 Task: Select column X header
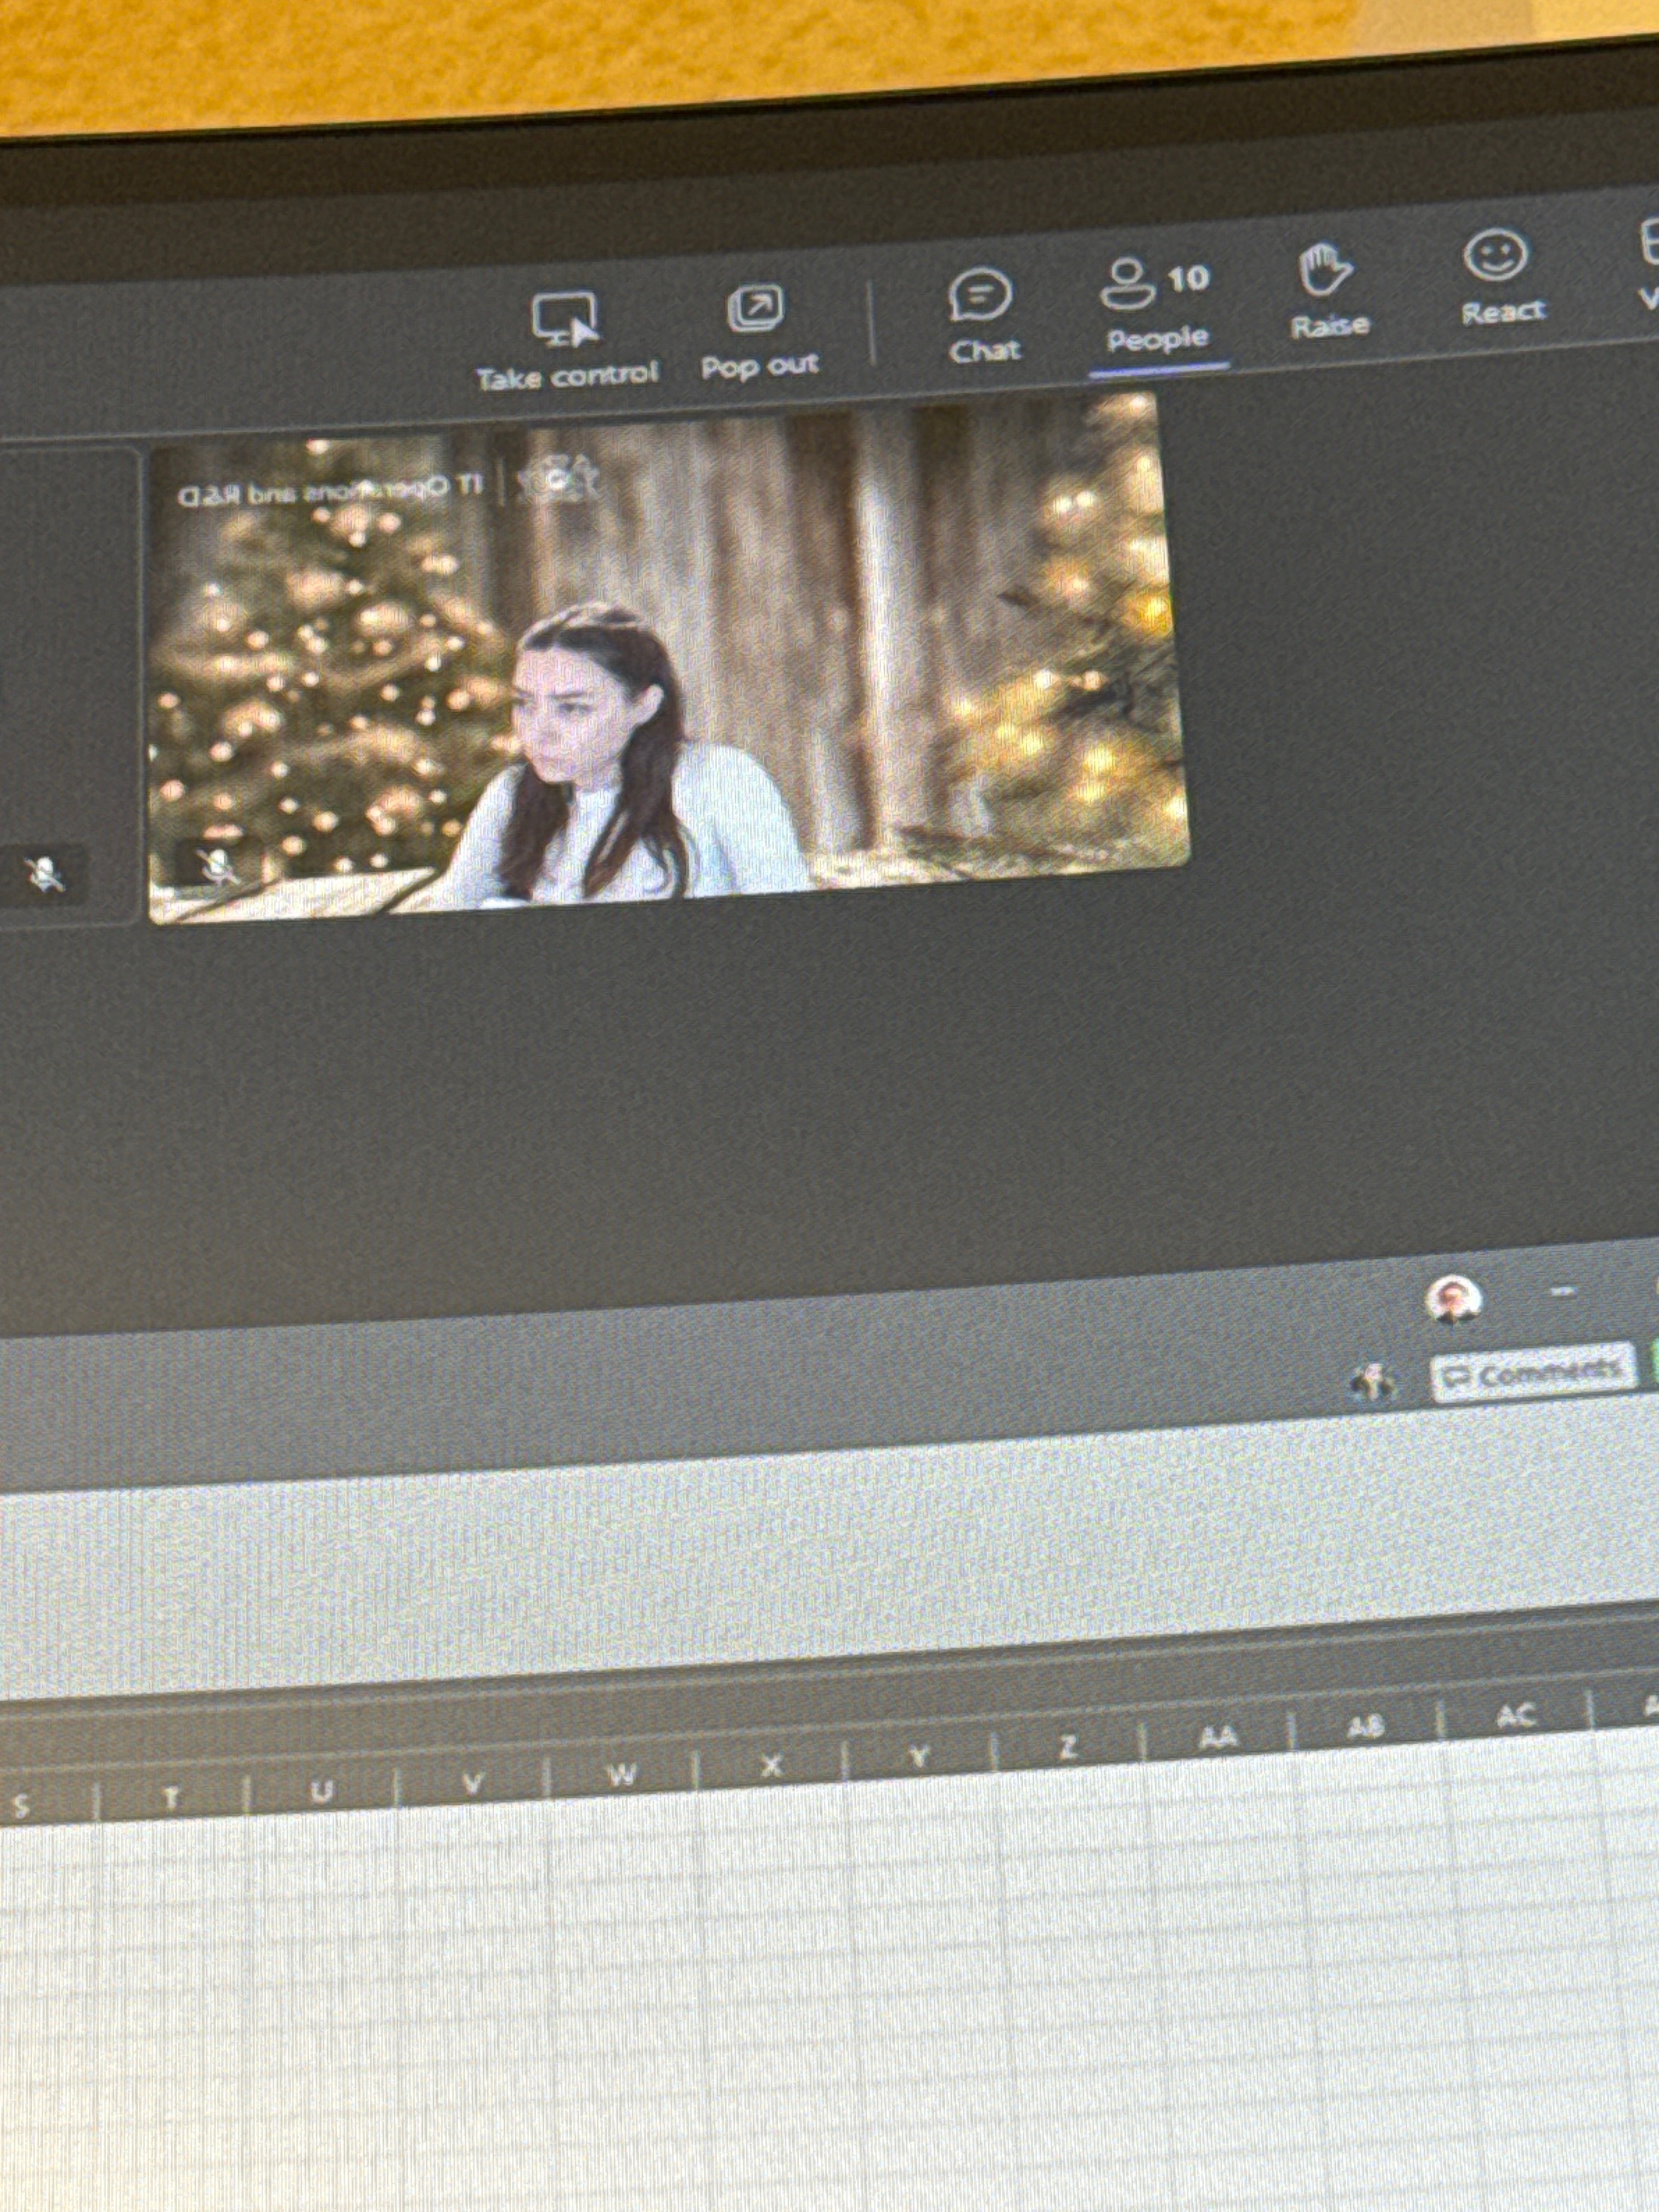tap(771, 1765)
